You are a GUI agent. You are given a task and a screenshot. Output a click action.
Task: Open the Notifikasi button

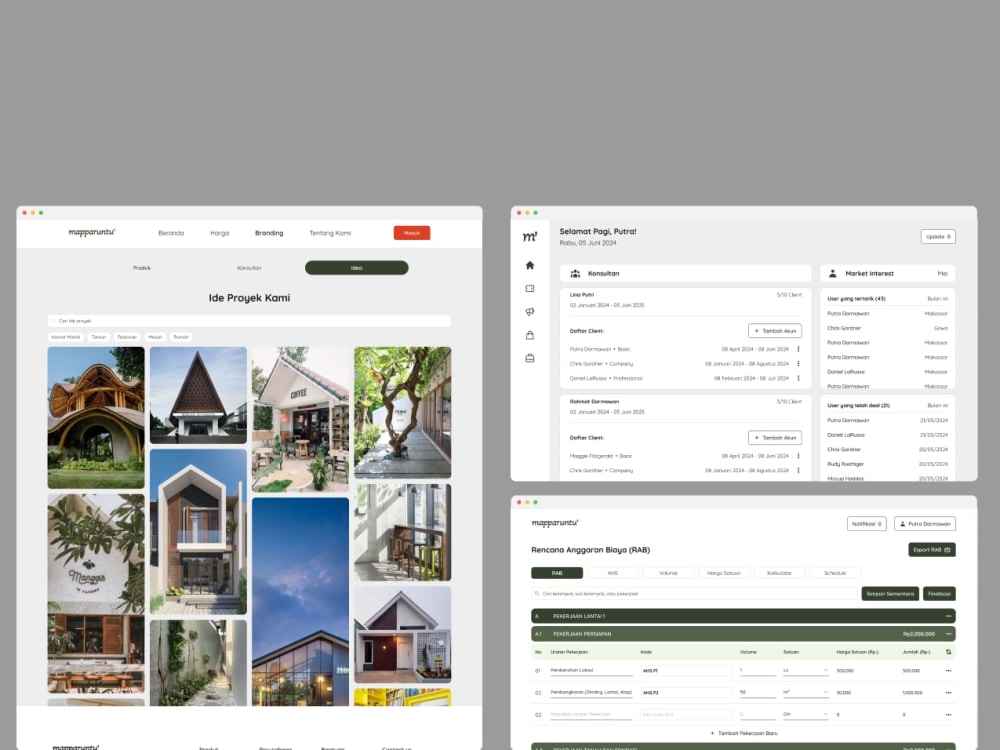(x=866, y=524)
